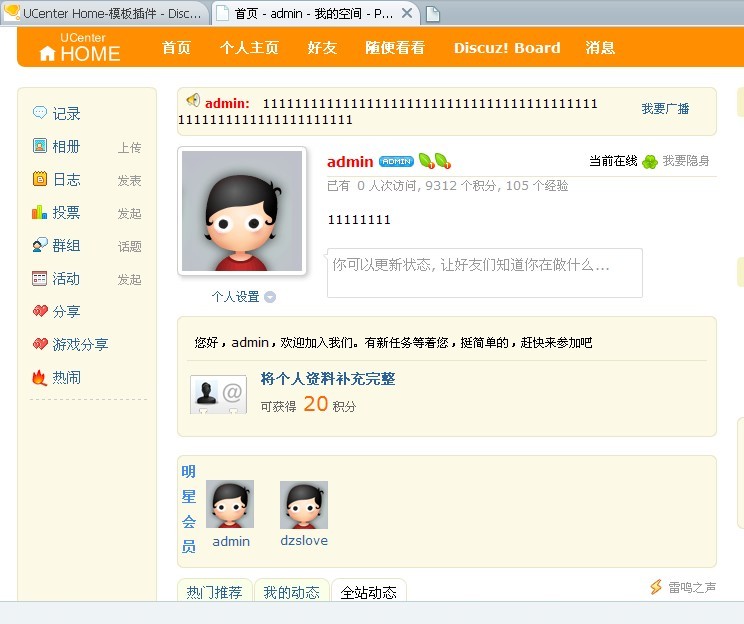This screenshot has height=624, width=744.
Task: Click the admin star member name
Action: pos(231,541)
